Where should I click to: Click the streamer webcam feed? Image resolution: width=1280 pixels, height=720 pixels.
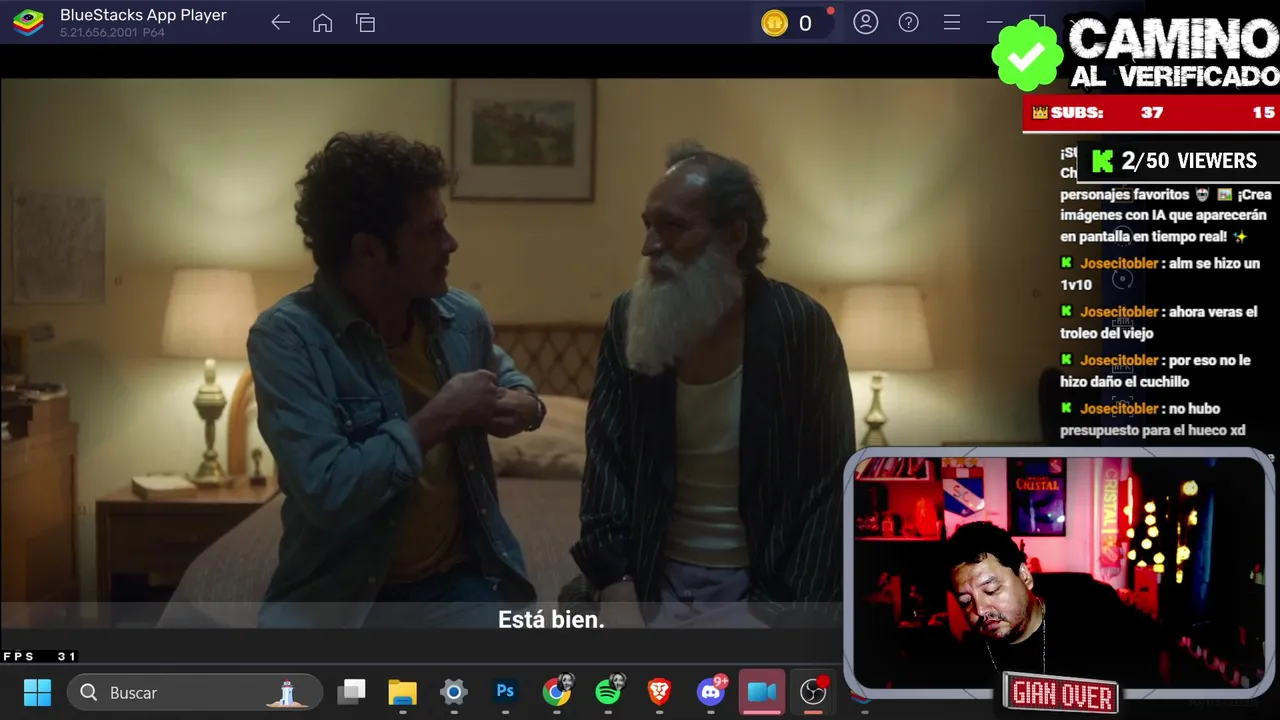(x=1060, y=573)
